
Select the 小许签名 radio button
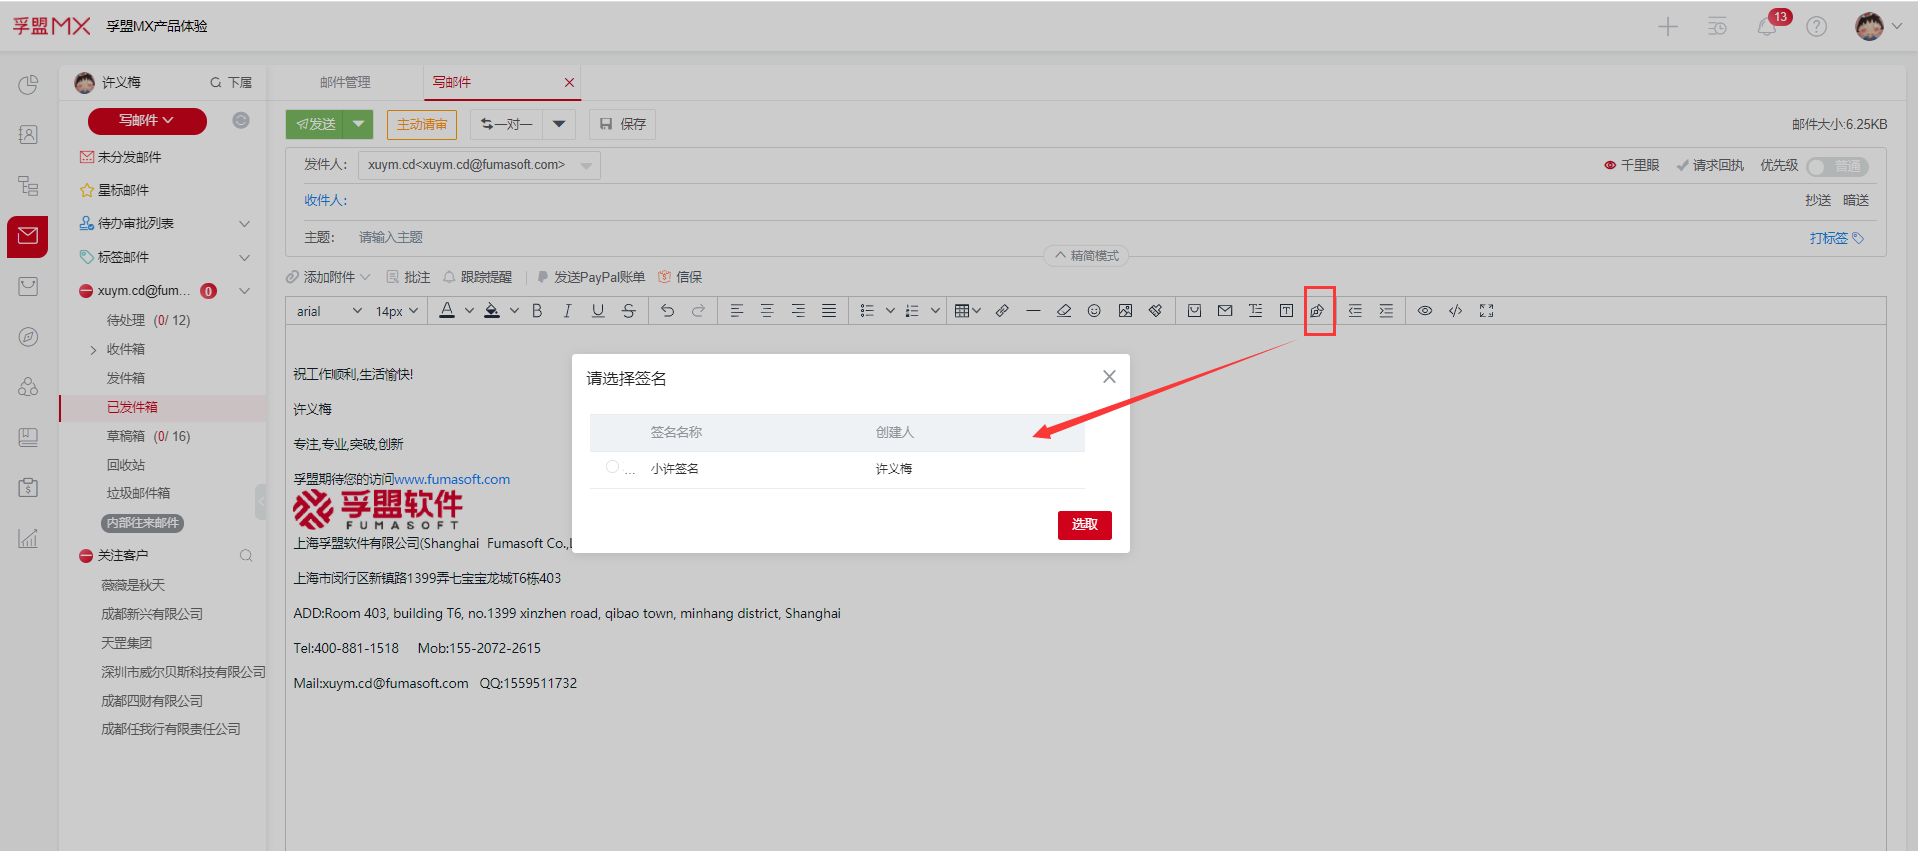[x=612, y=467]
